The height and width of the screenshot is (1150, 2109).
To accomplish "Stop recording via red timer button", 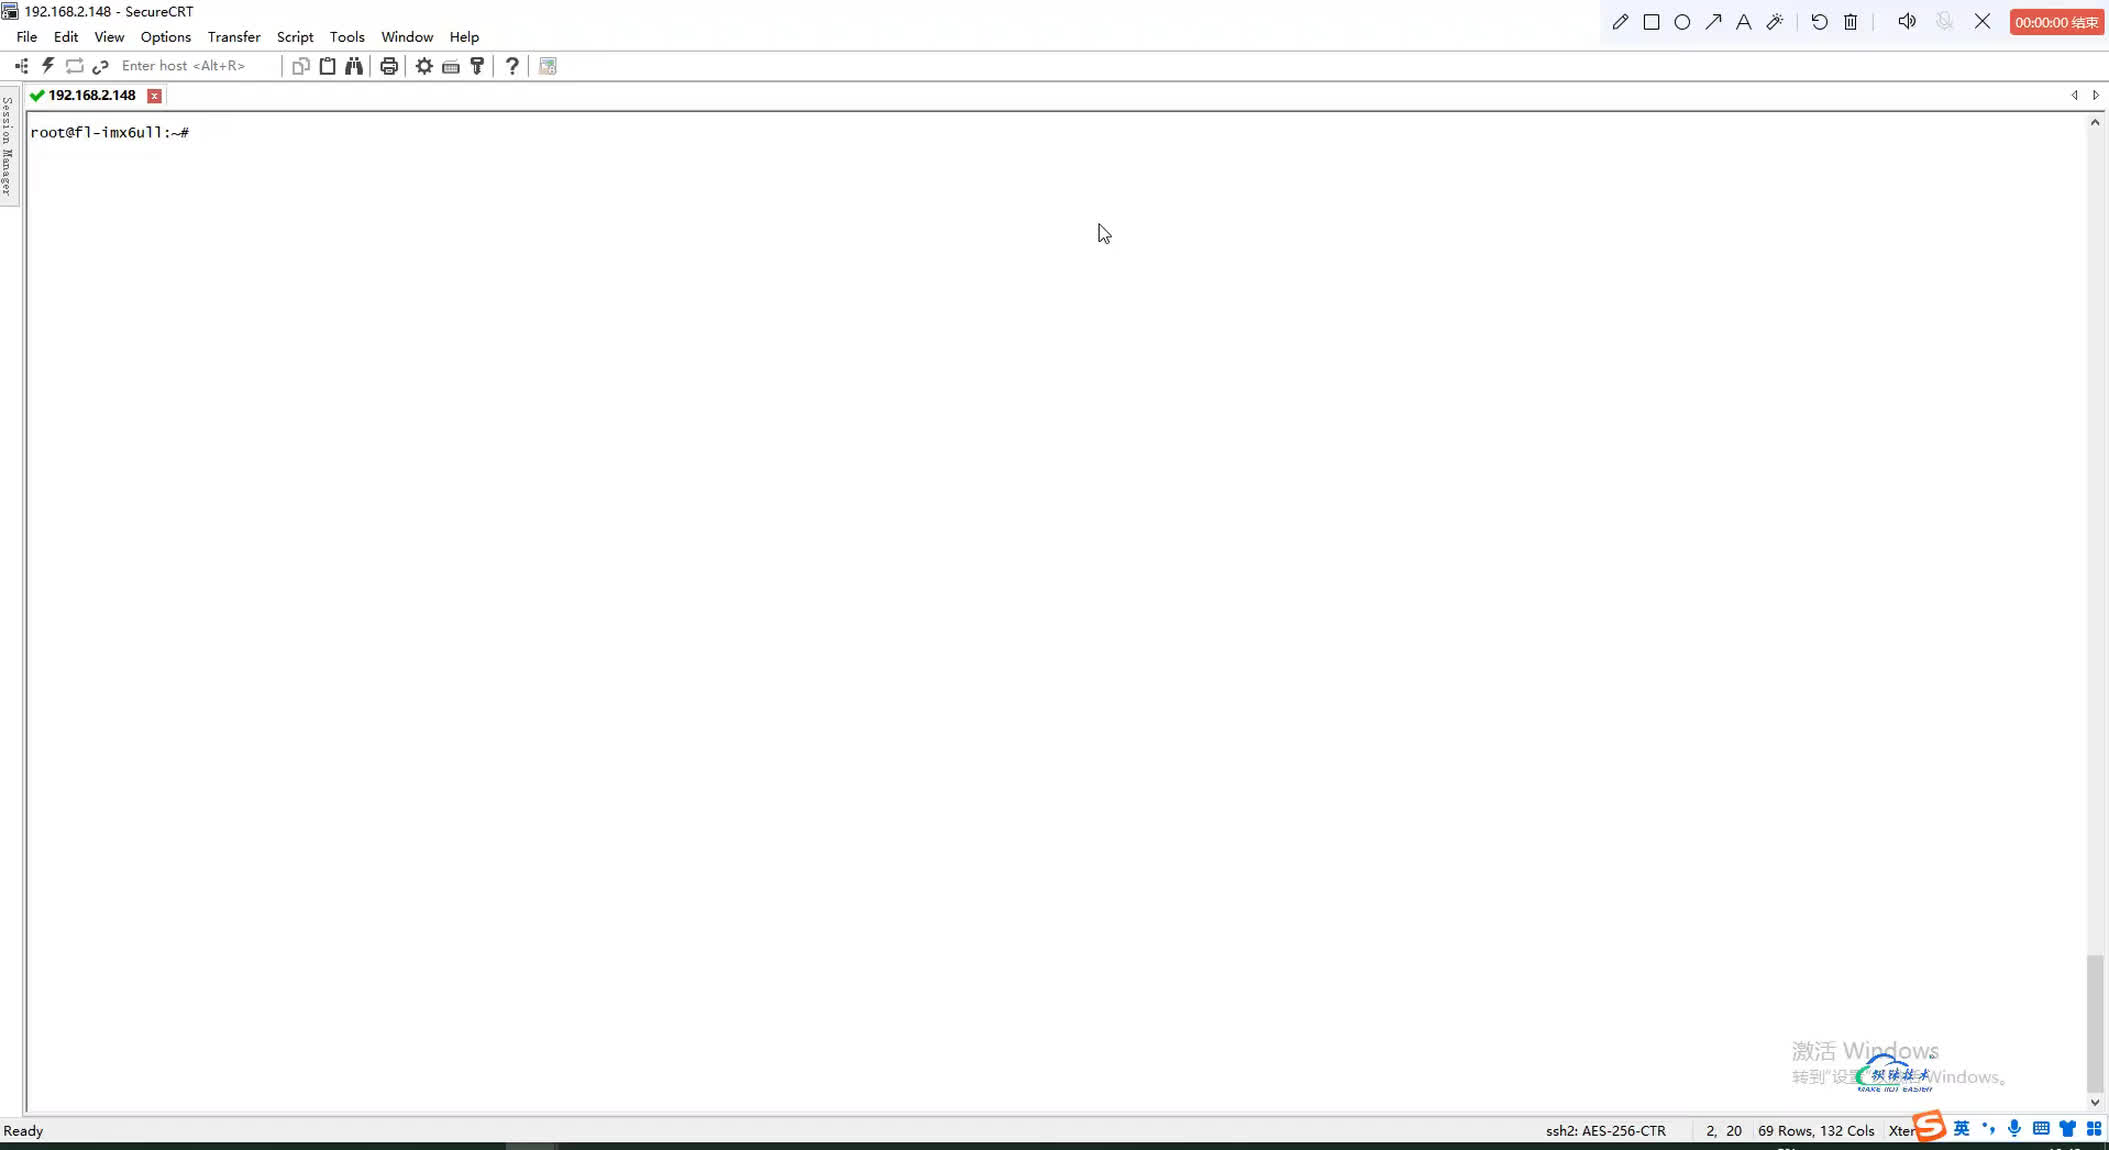I will pos(2056,22).
